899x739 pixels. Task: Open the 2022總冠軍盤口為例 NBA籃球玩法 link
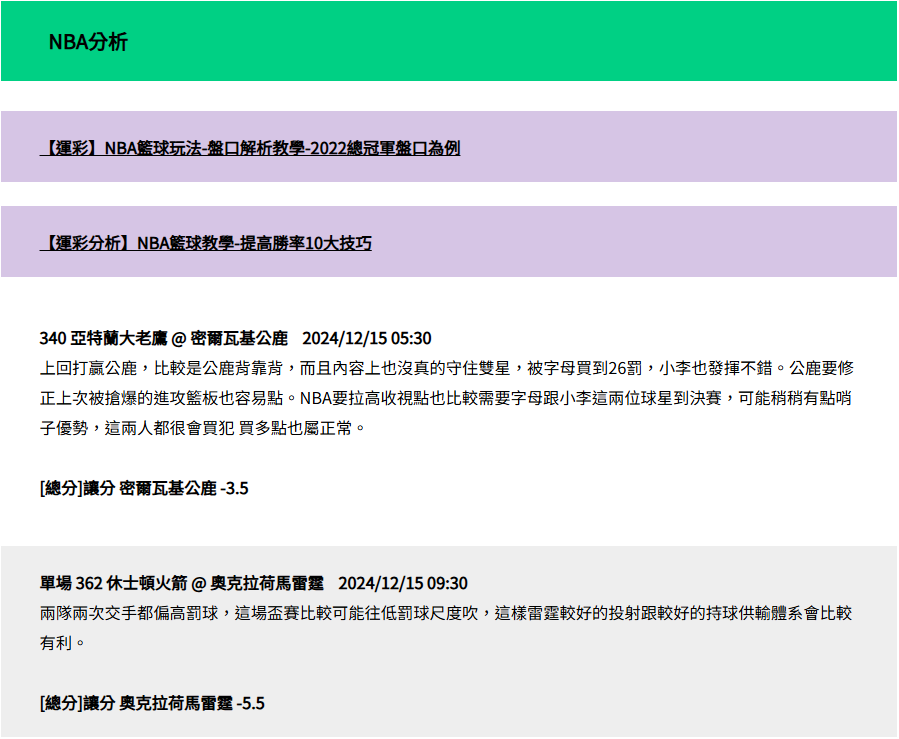(x=250, y=148)
